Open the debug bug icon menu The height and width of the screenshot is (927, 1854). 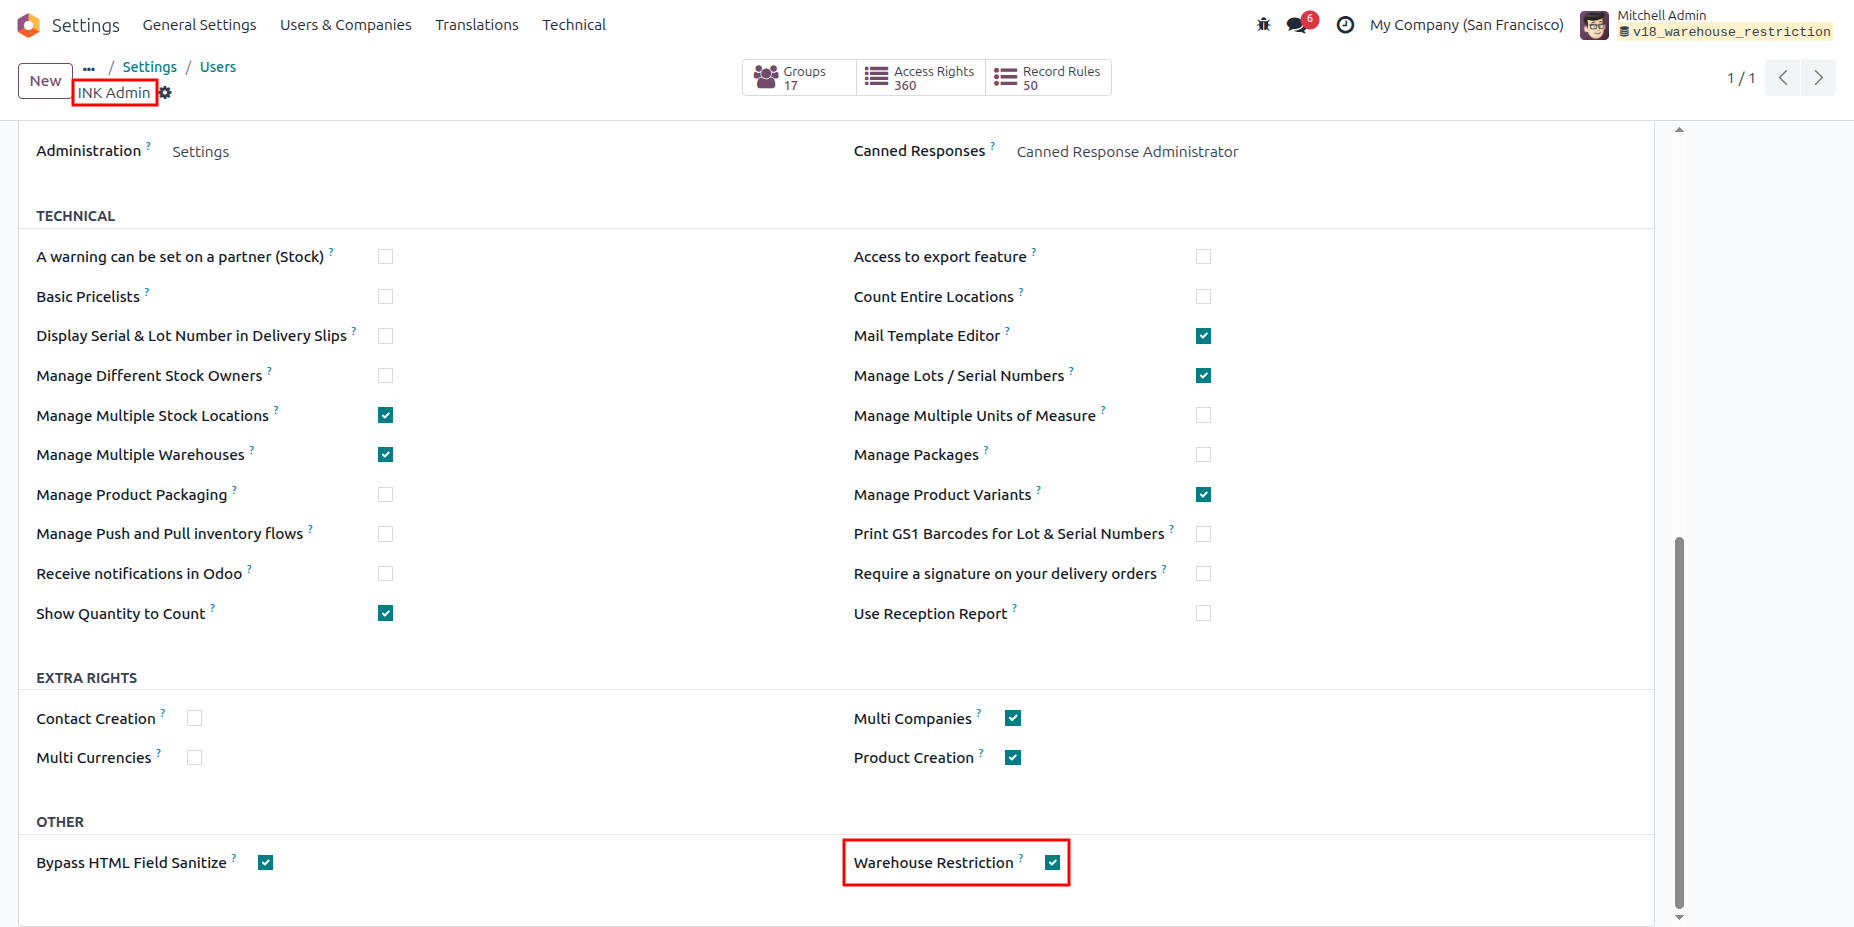click(x=1264, y=25)
